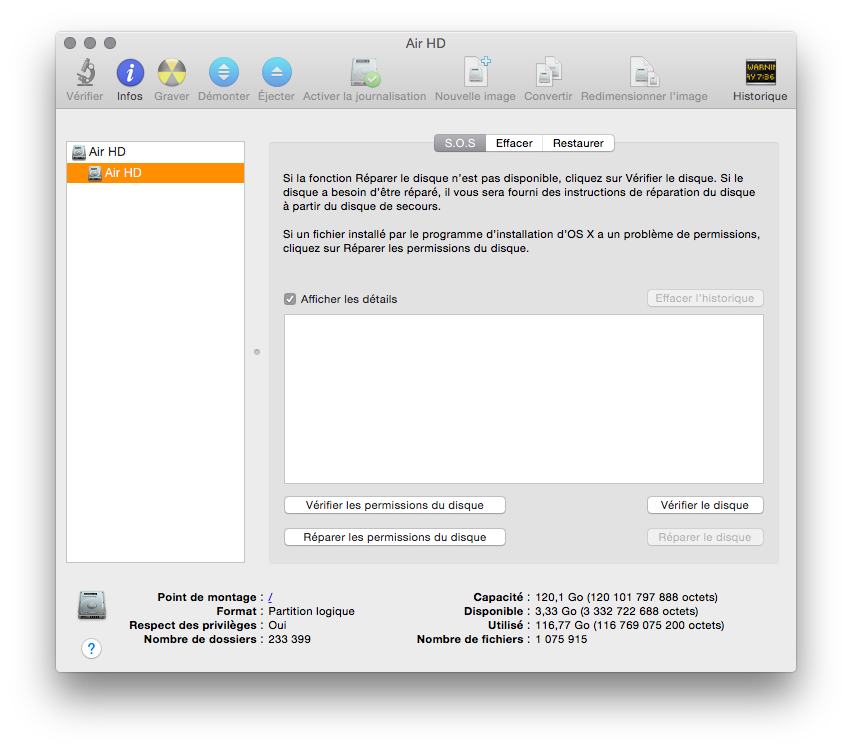Open the Historique log icon
This screenshot has width=852, height=752.
click(760, 72)
